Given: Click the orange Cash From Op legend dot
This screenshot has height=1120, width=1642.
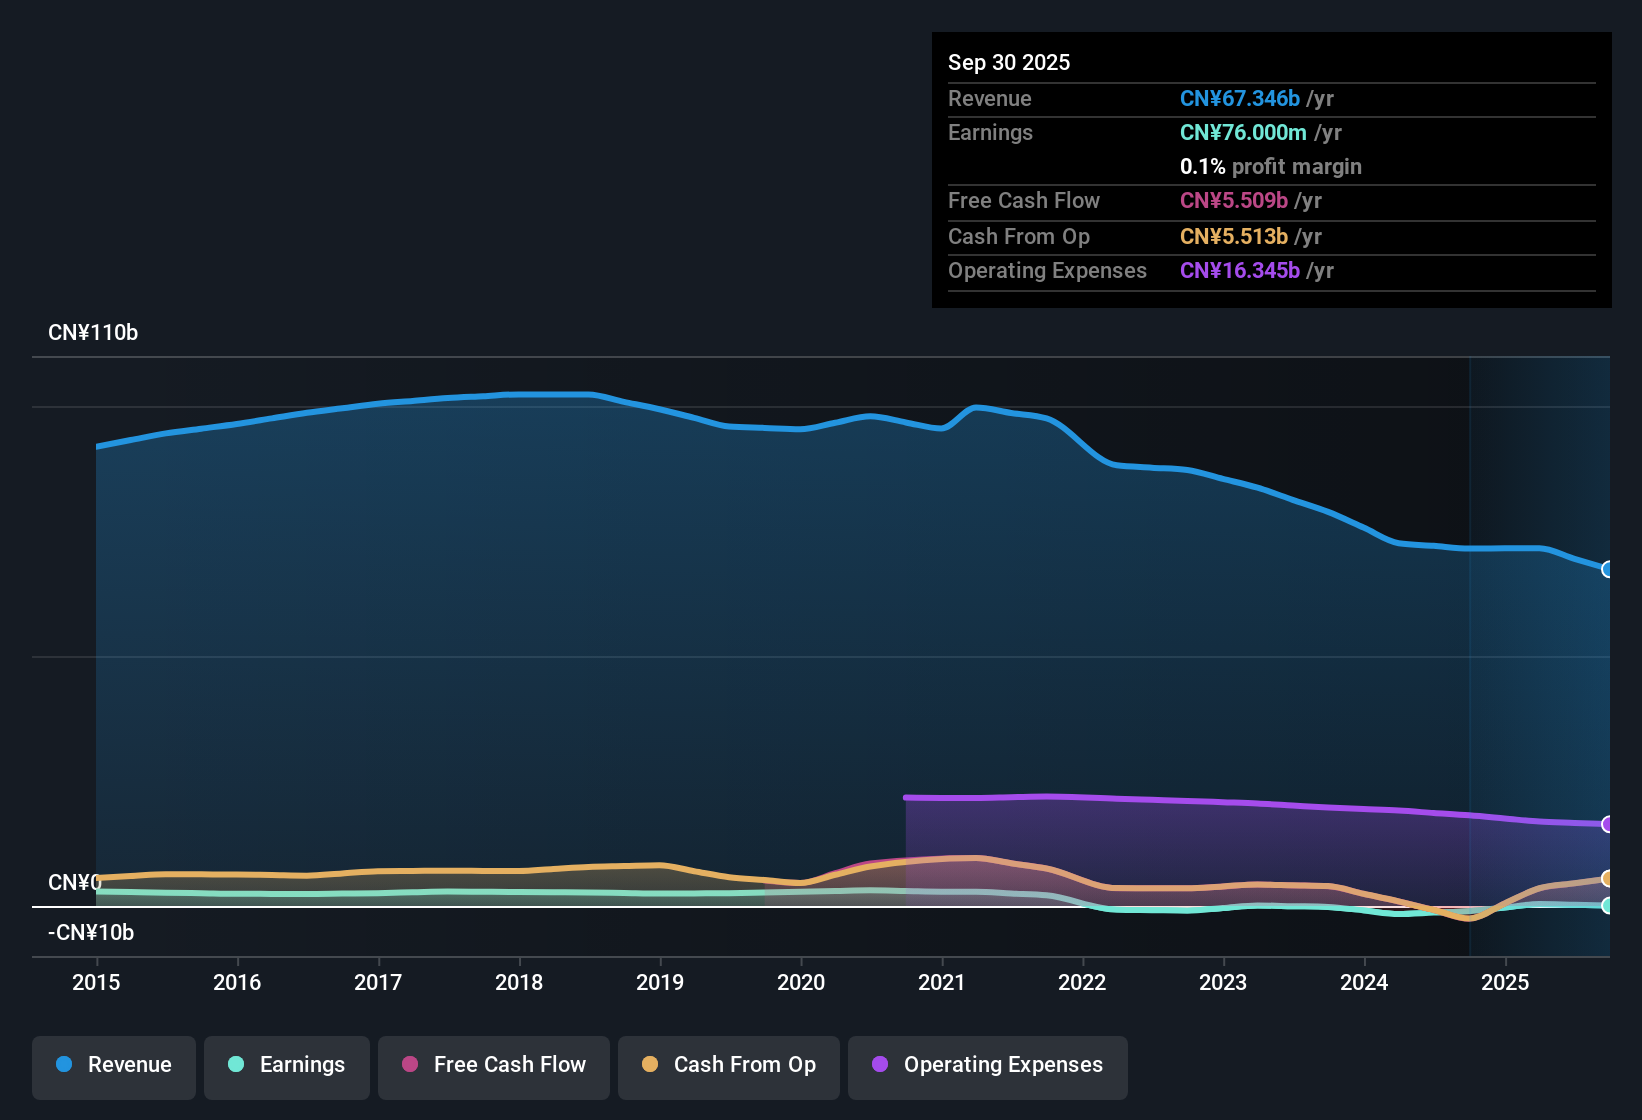Looking at the screenshot, I should (x=650, y=1065).
